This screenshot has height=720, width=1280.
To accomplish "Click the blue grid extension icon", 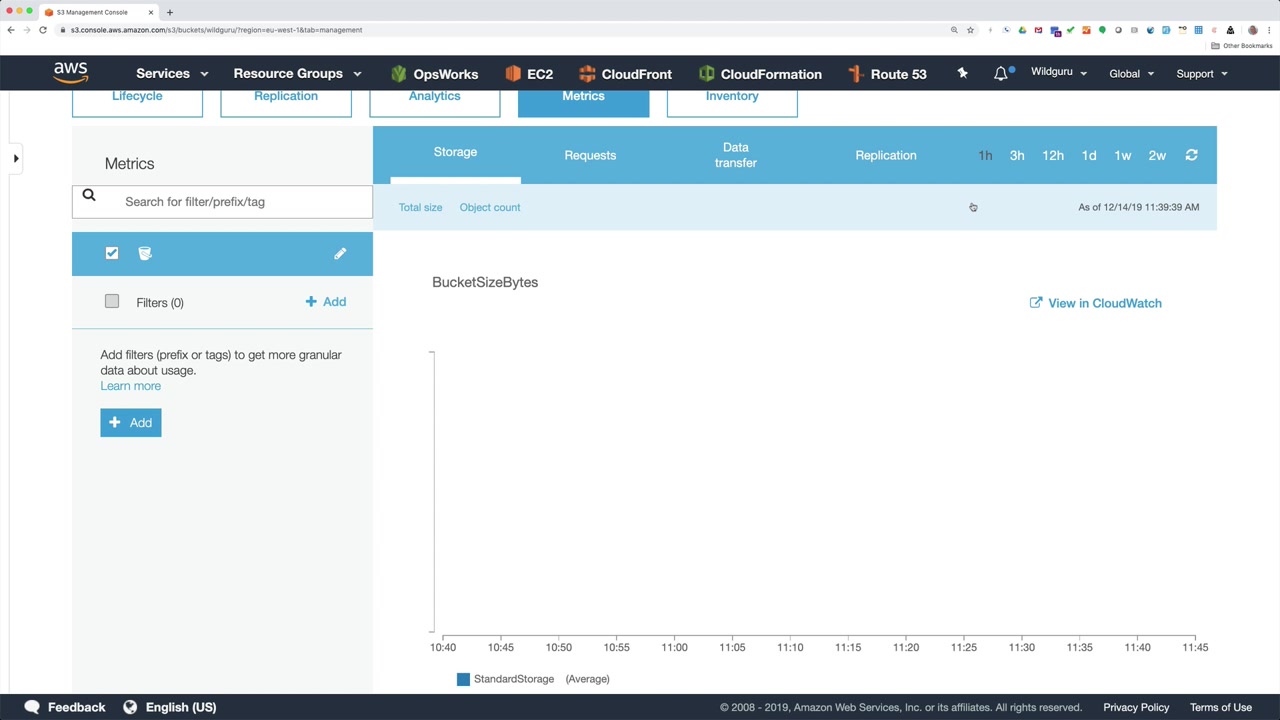I will [x=1198, y=30].
